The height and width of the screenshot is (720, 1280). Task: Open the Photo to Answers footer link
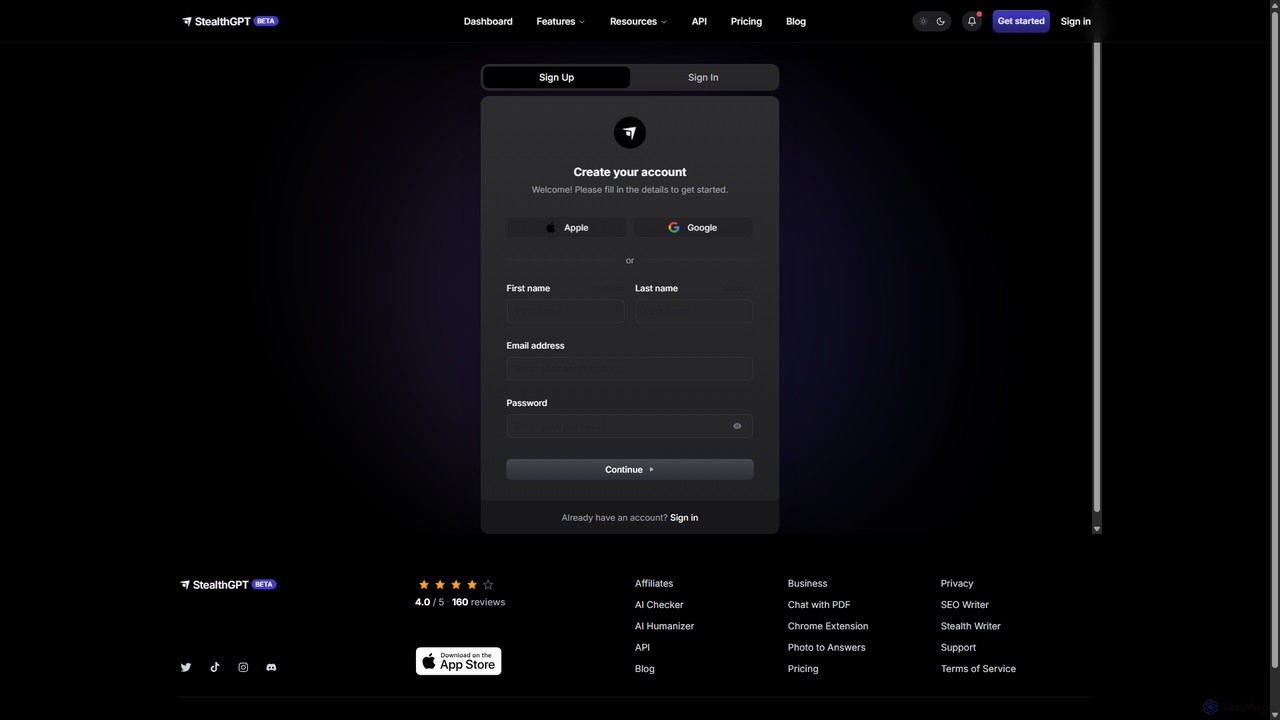[827, 647]
